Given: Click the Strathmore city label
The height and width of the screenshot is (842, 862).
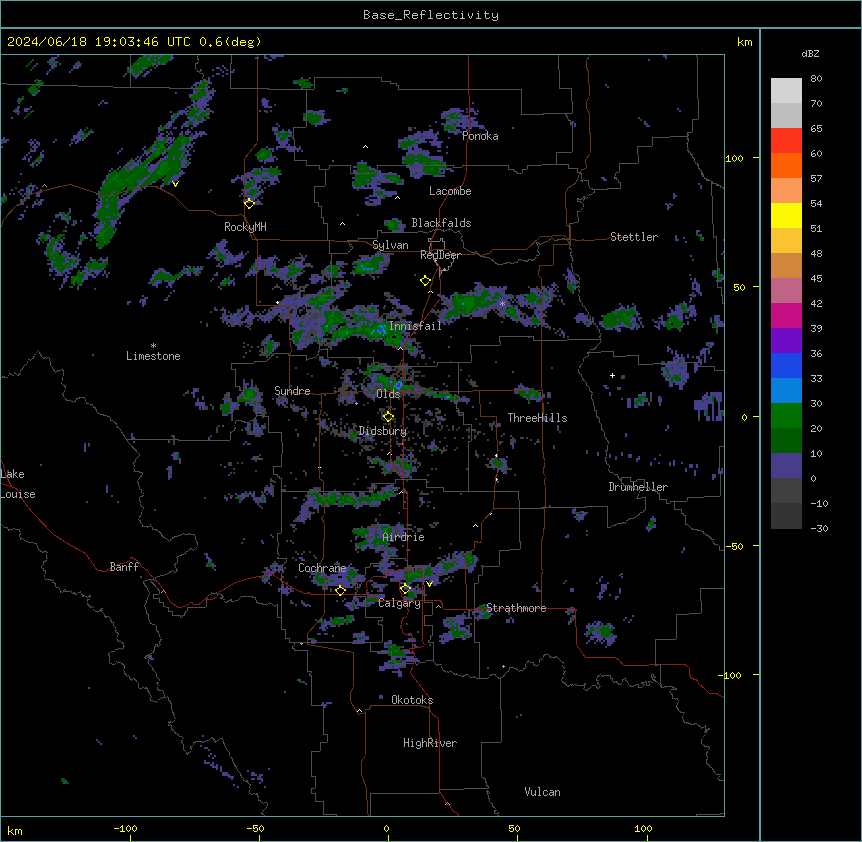Looking at the screenshot, I should (516, 608).
